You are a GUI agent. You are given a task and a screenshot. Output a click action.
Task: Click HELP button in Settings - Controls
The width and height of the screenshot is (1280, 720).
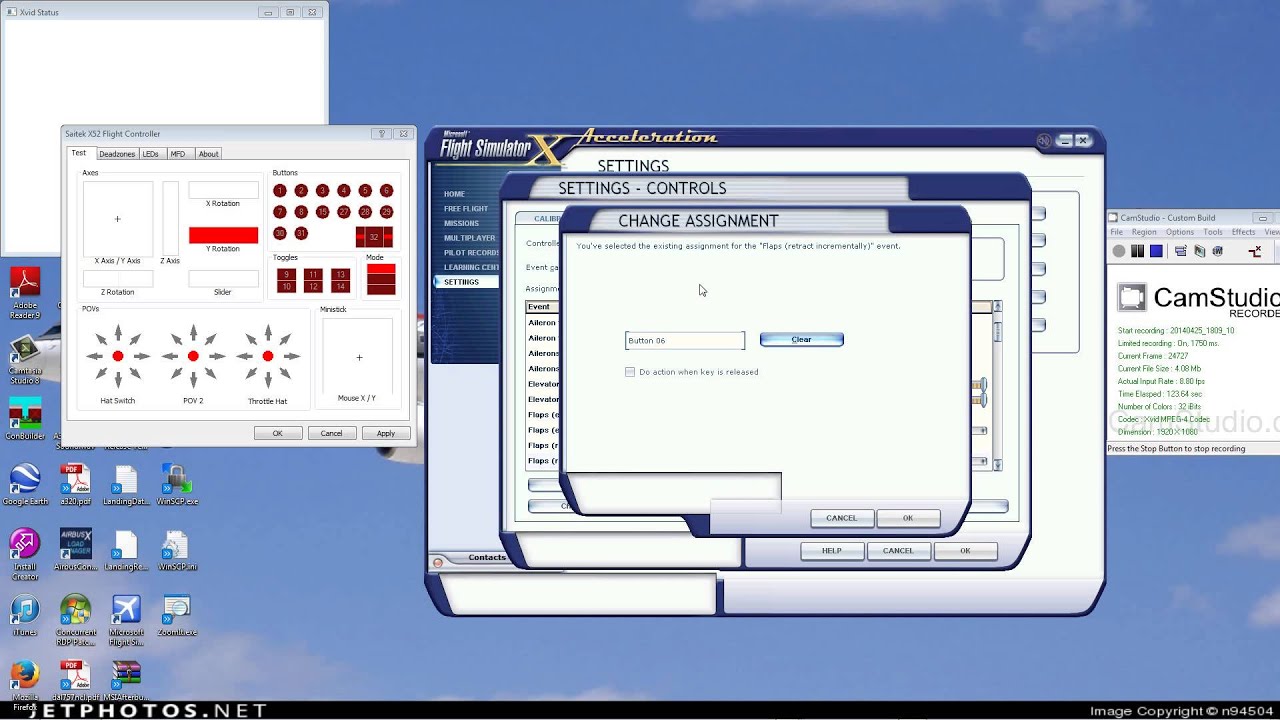coord(832,551)
